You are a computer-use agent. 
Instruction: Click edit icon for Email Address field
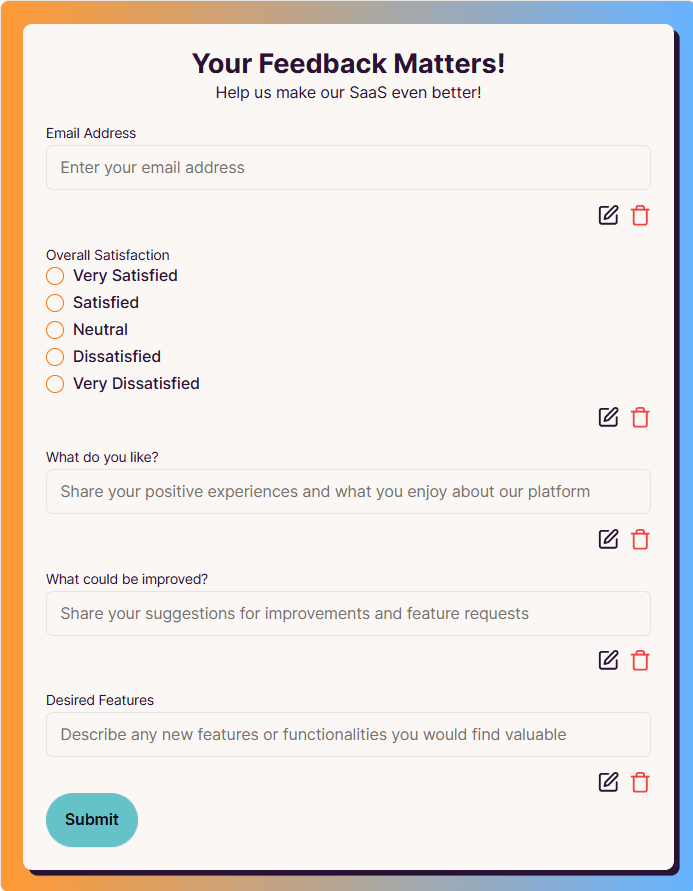coord(608,215)
